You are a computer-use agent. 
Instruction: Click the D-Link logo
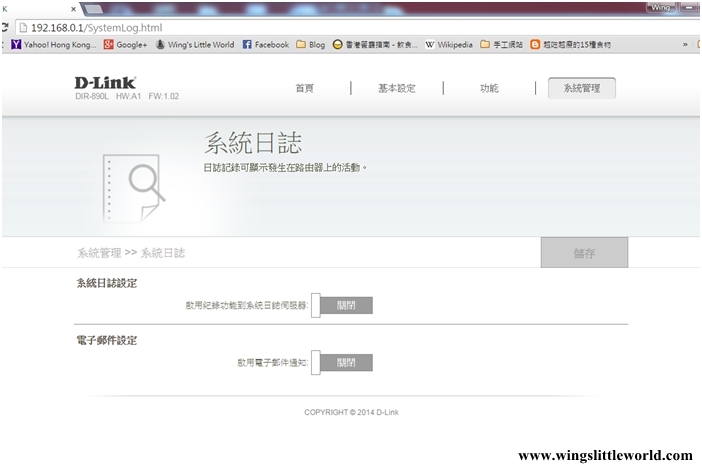[104, 82]
